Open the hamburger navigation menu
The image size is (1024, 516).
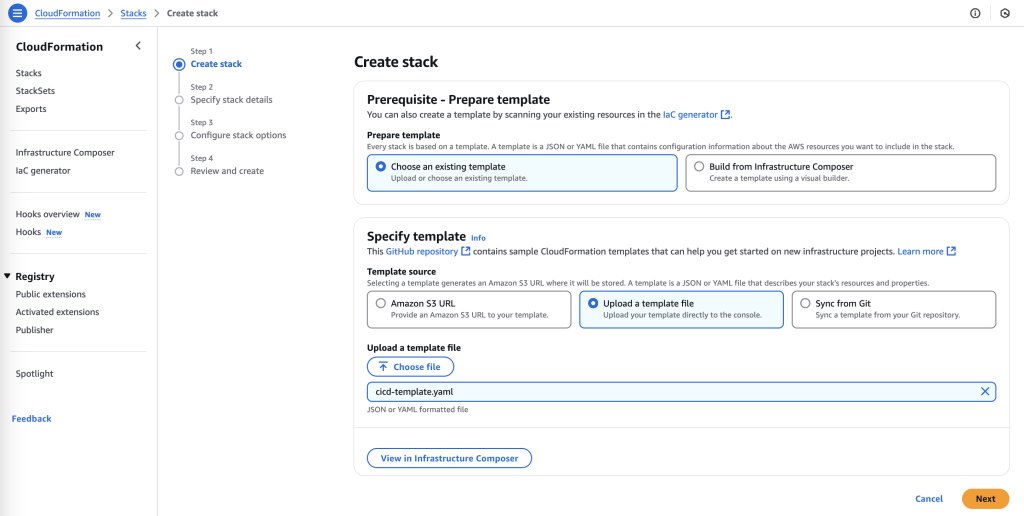[x=16, y=13]
